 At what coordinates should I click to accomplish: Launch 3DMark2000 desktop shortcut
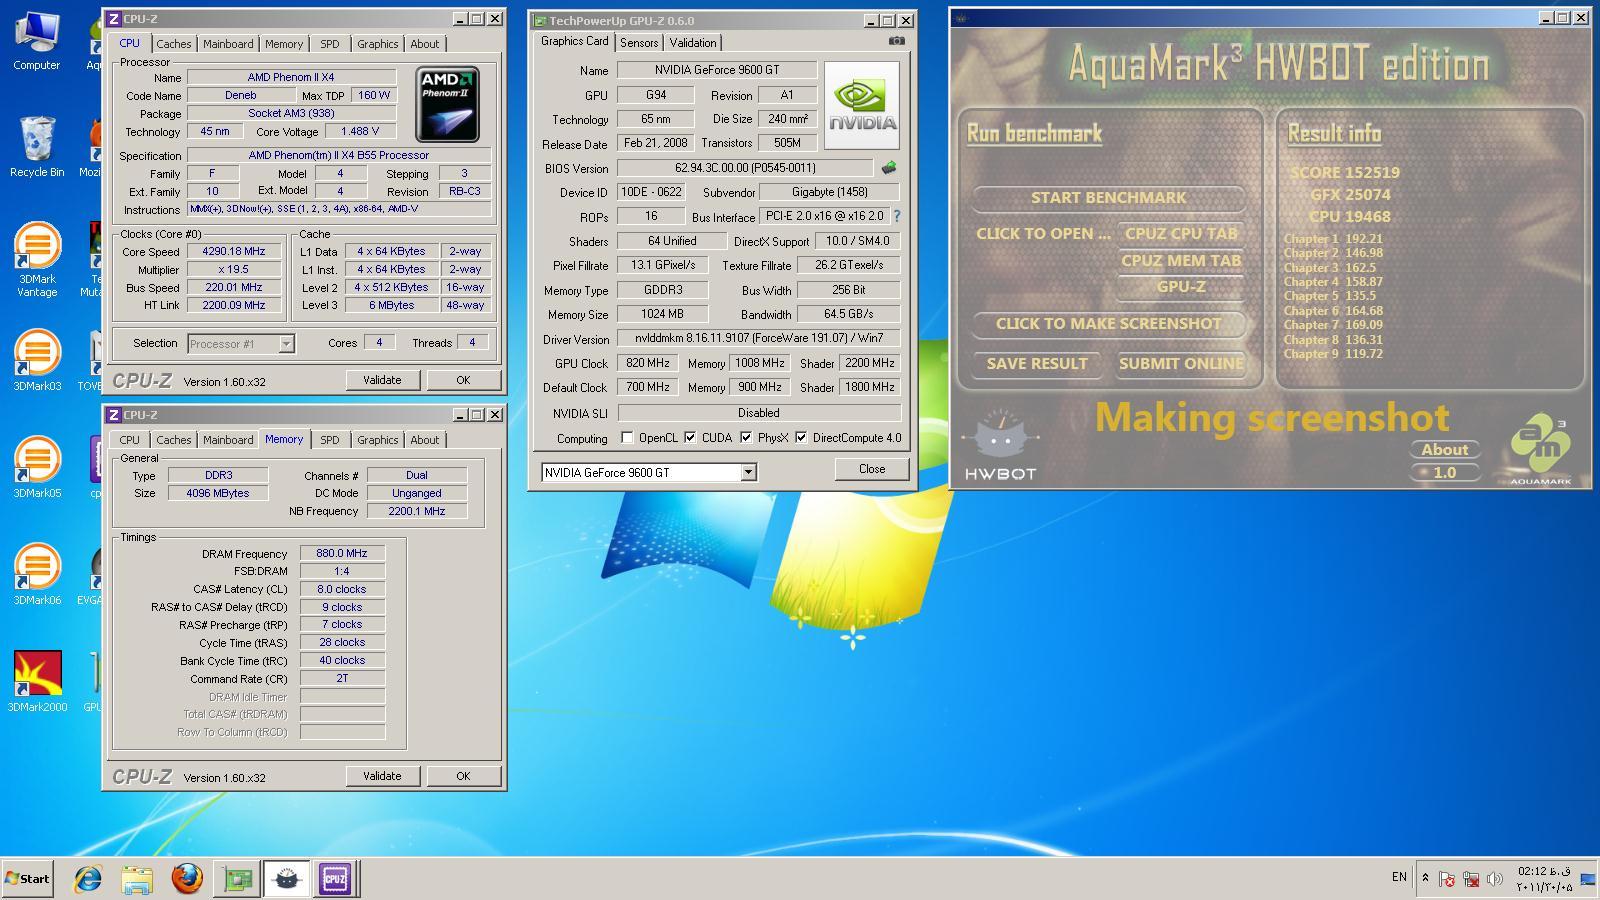[37, 681]
